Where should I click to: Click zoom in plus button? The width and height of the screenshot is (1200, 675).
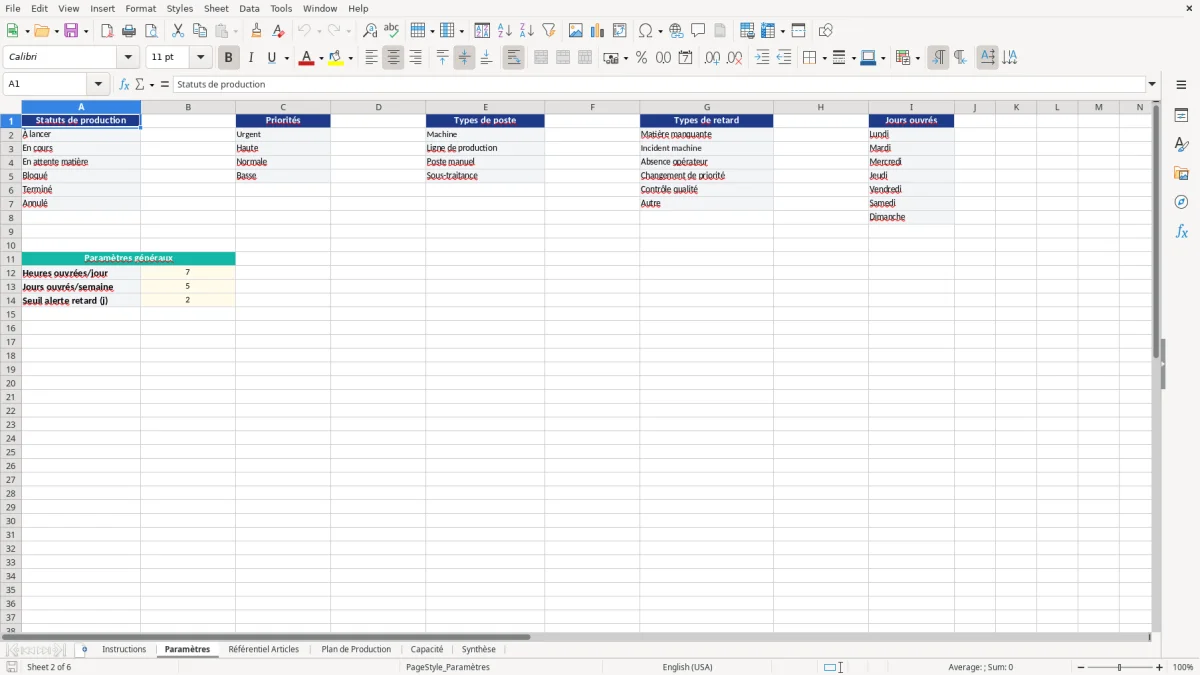pos(1160,667)
